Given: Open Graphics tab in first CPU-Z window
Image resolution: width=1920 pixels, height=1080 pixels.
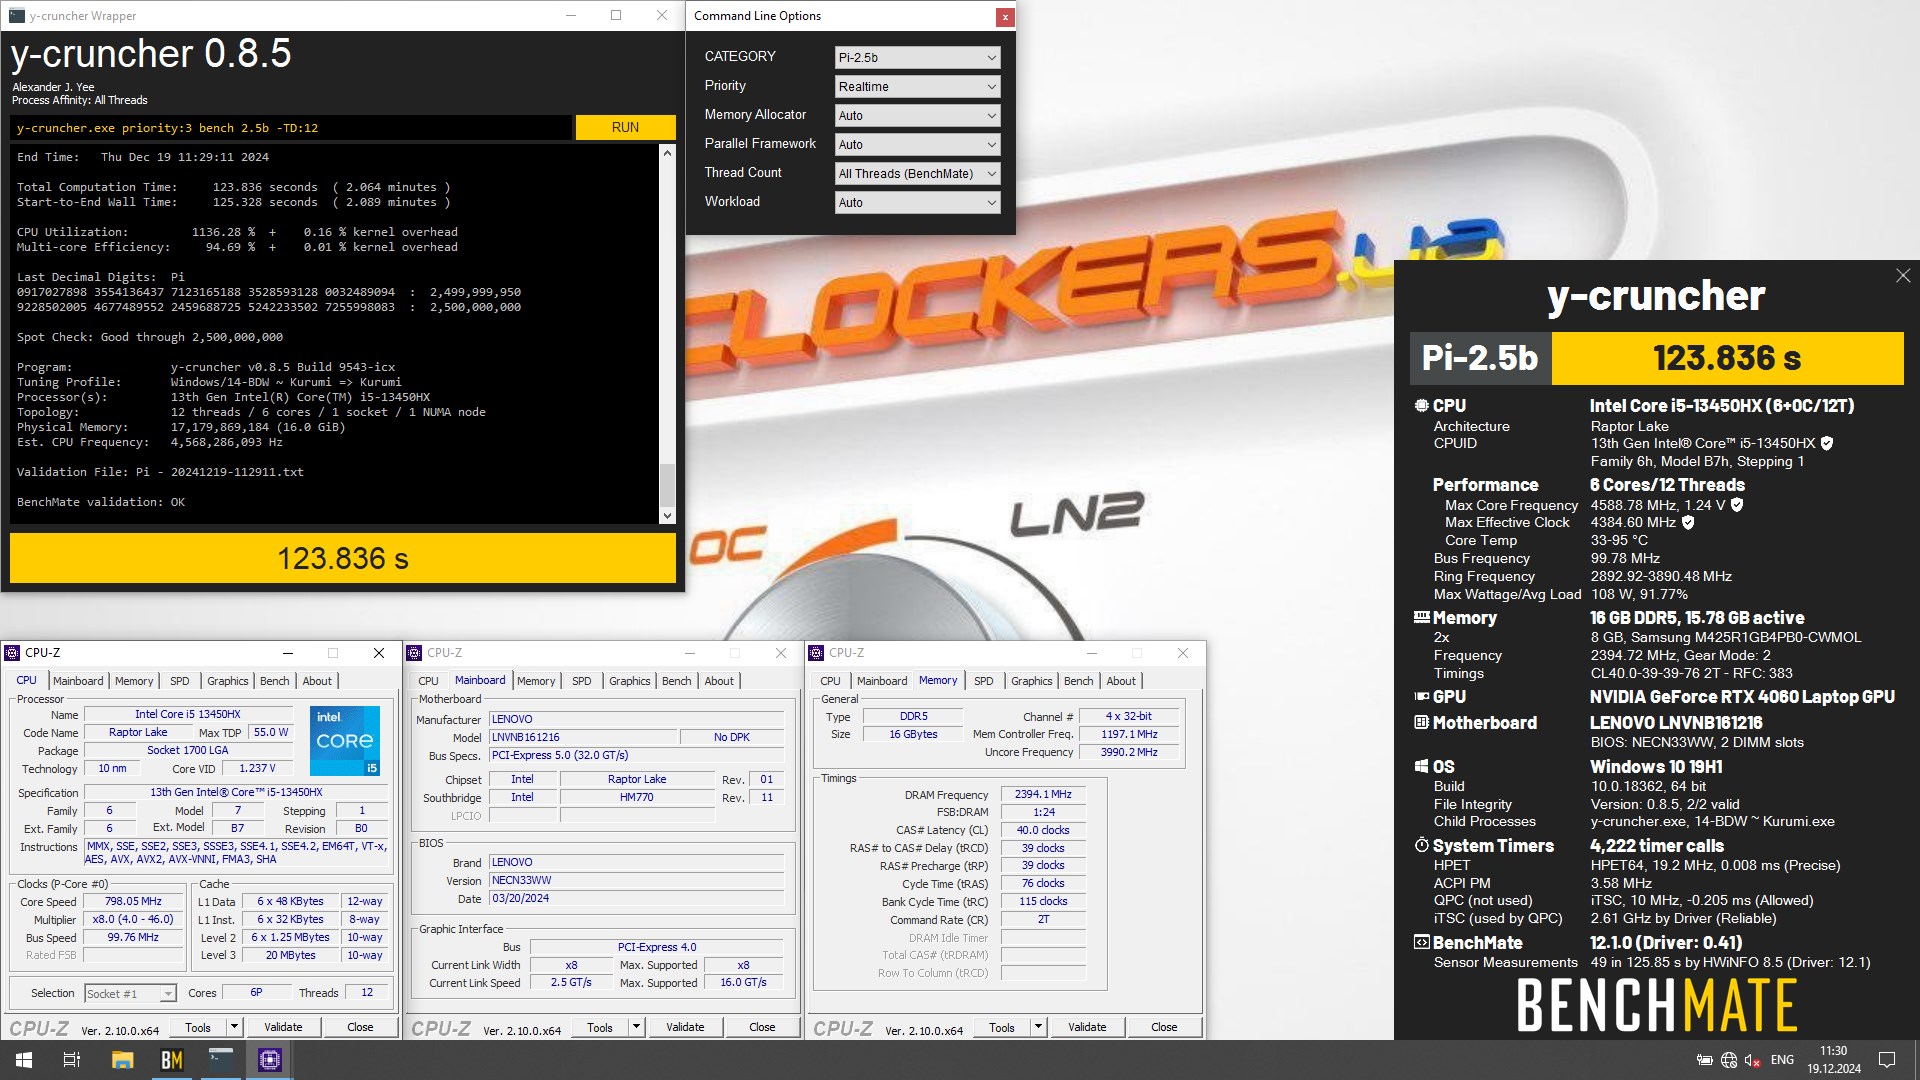Looking at the screenshot, I should (228, 681).
